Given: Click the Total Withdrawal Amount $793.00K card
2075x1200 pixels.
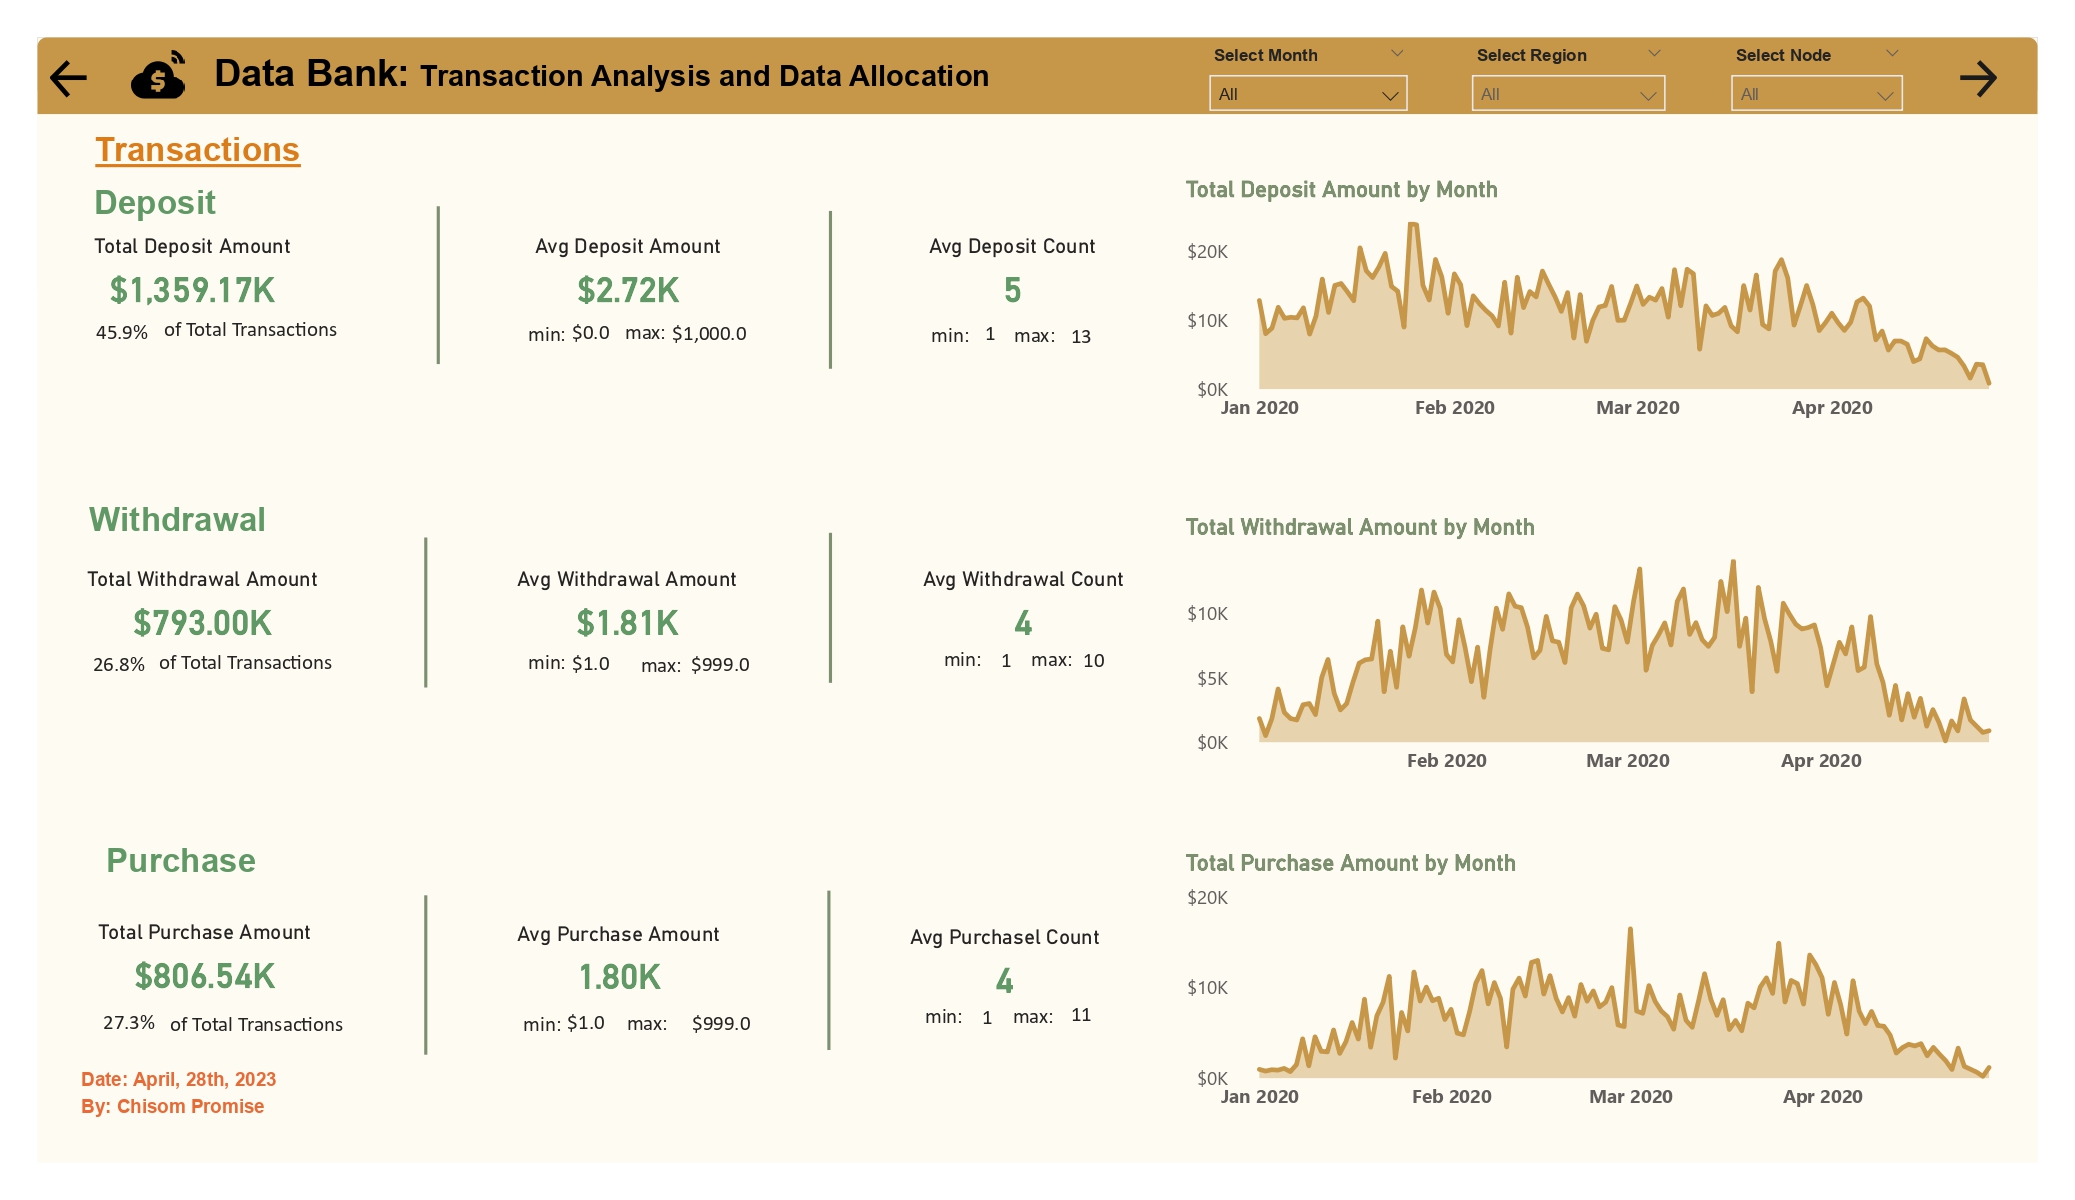Looking at the screenshot, I should pyautogui.click(x=202, y=623).
